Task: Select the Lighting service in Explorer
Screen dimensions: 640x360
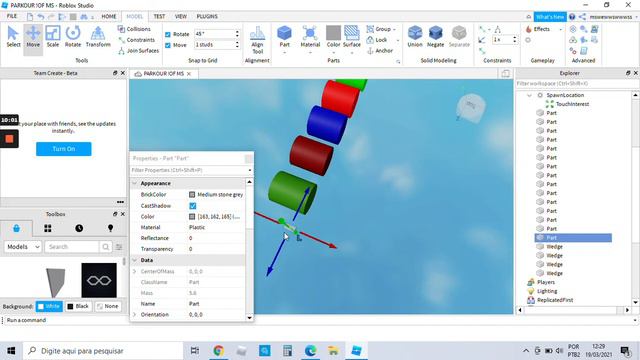Action: click(547, 291)
